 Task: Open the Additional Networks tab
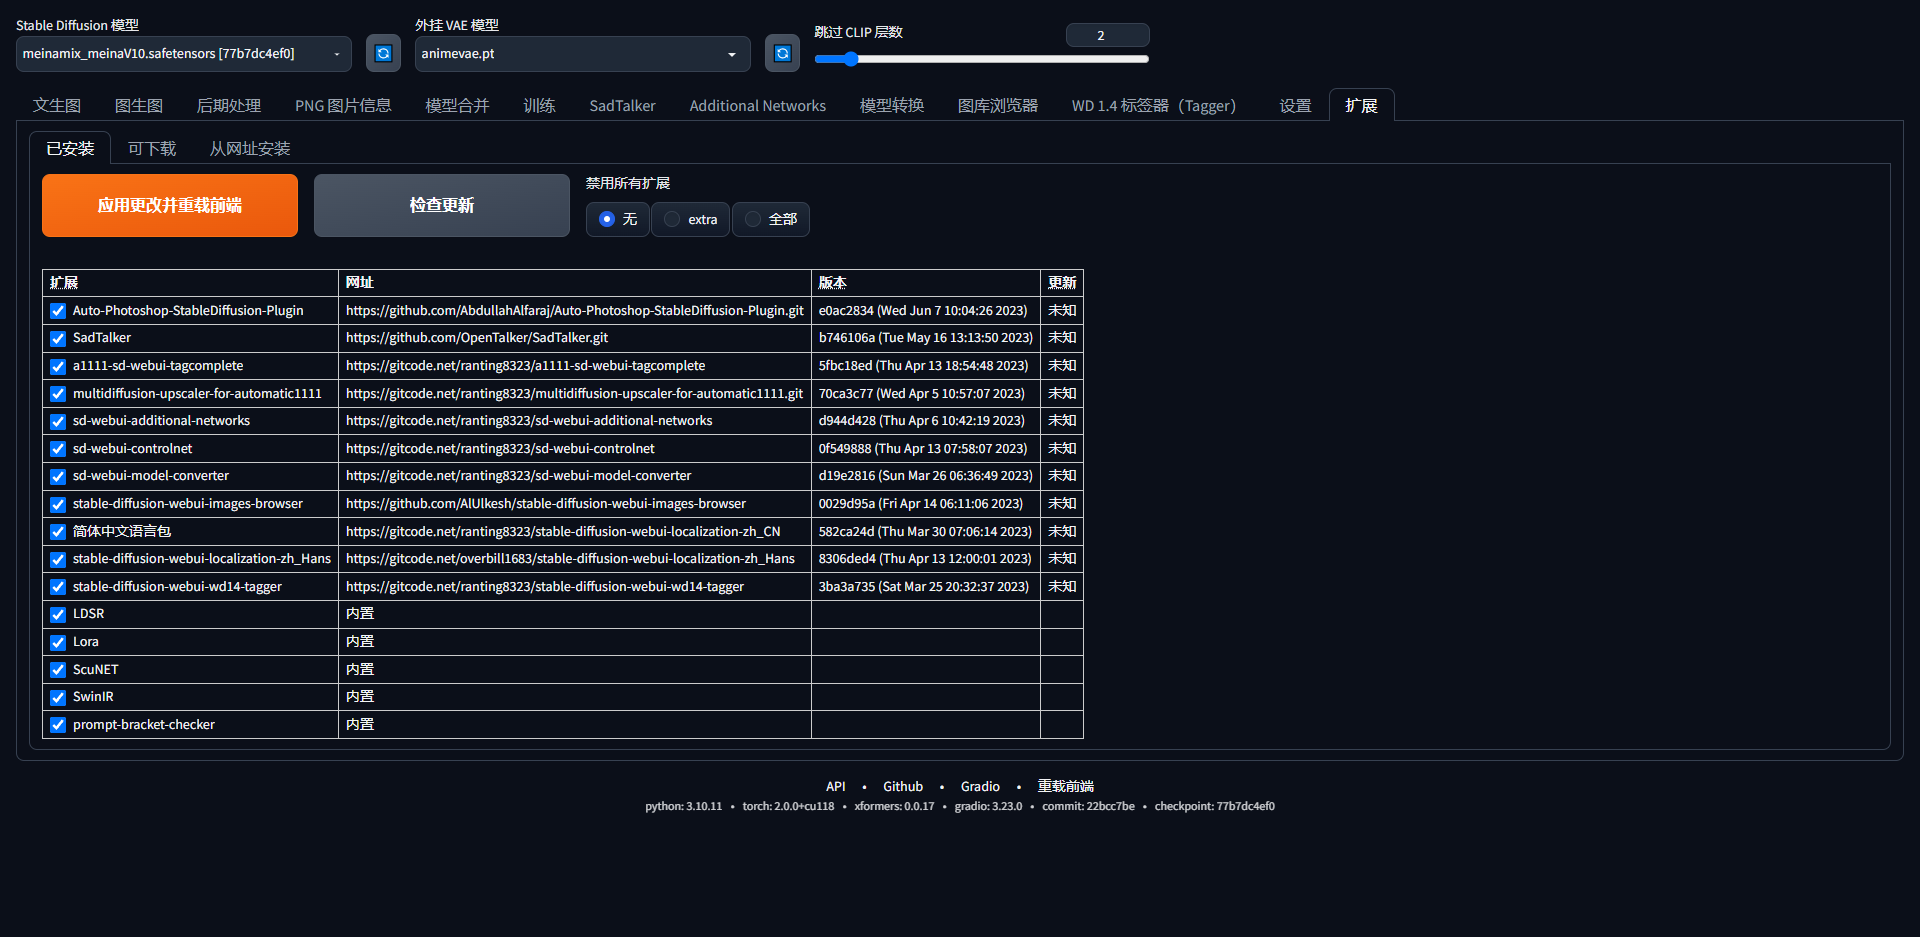point(757,106)
